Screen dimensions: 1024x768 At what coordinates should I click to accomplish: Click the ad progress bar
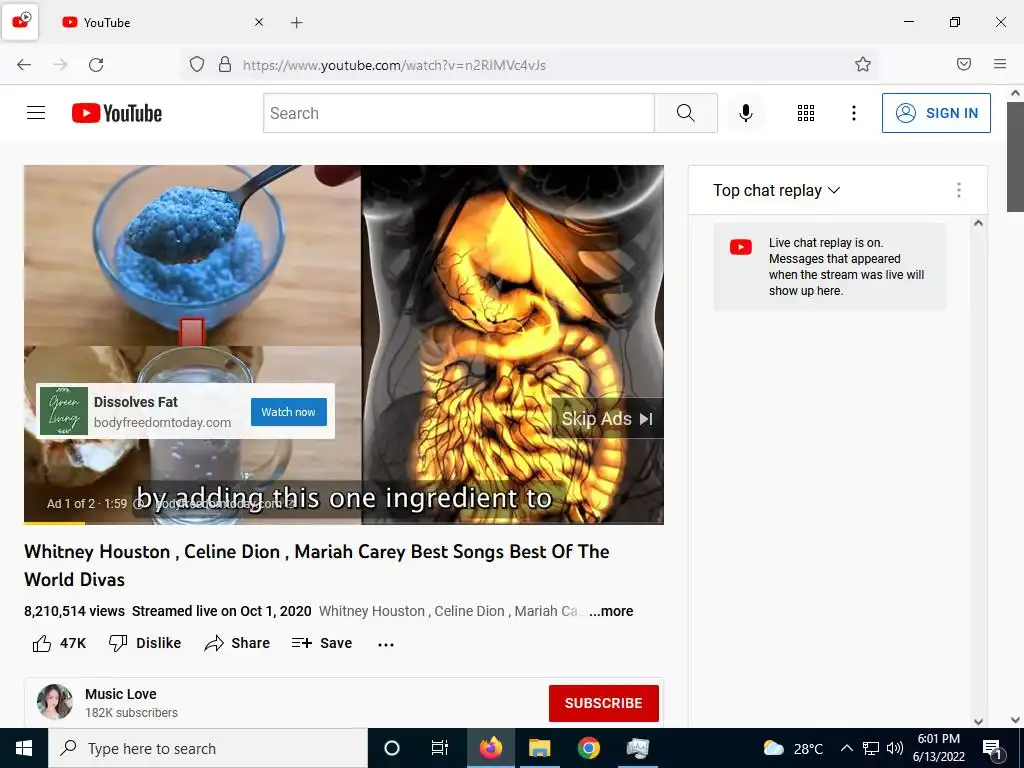click(x=344, y=523)
